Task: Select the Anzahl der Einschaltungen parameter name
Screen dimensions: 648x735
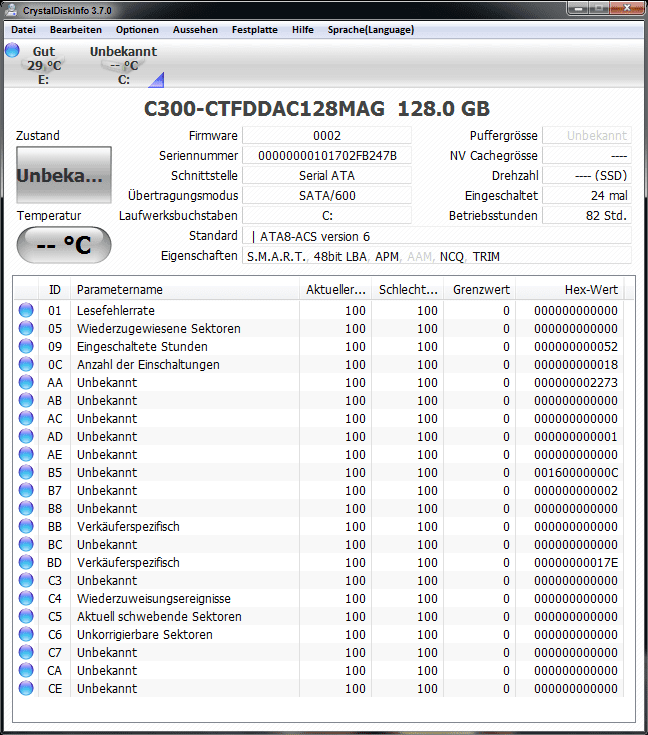Action: [x=148, y=365]
